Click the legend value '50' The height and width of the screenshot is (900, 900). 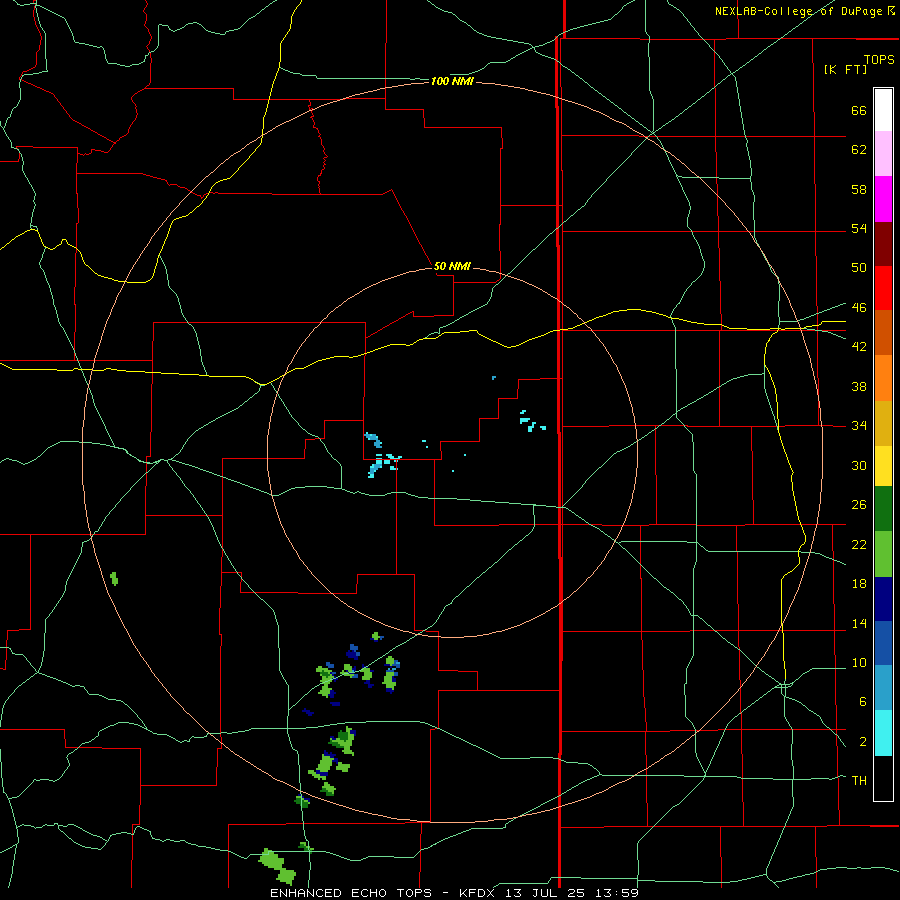pos(859,267)
